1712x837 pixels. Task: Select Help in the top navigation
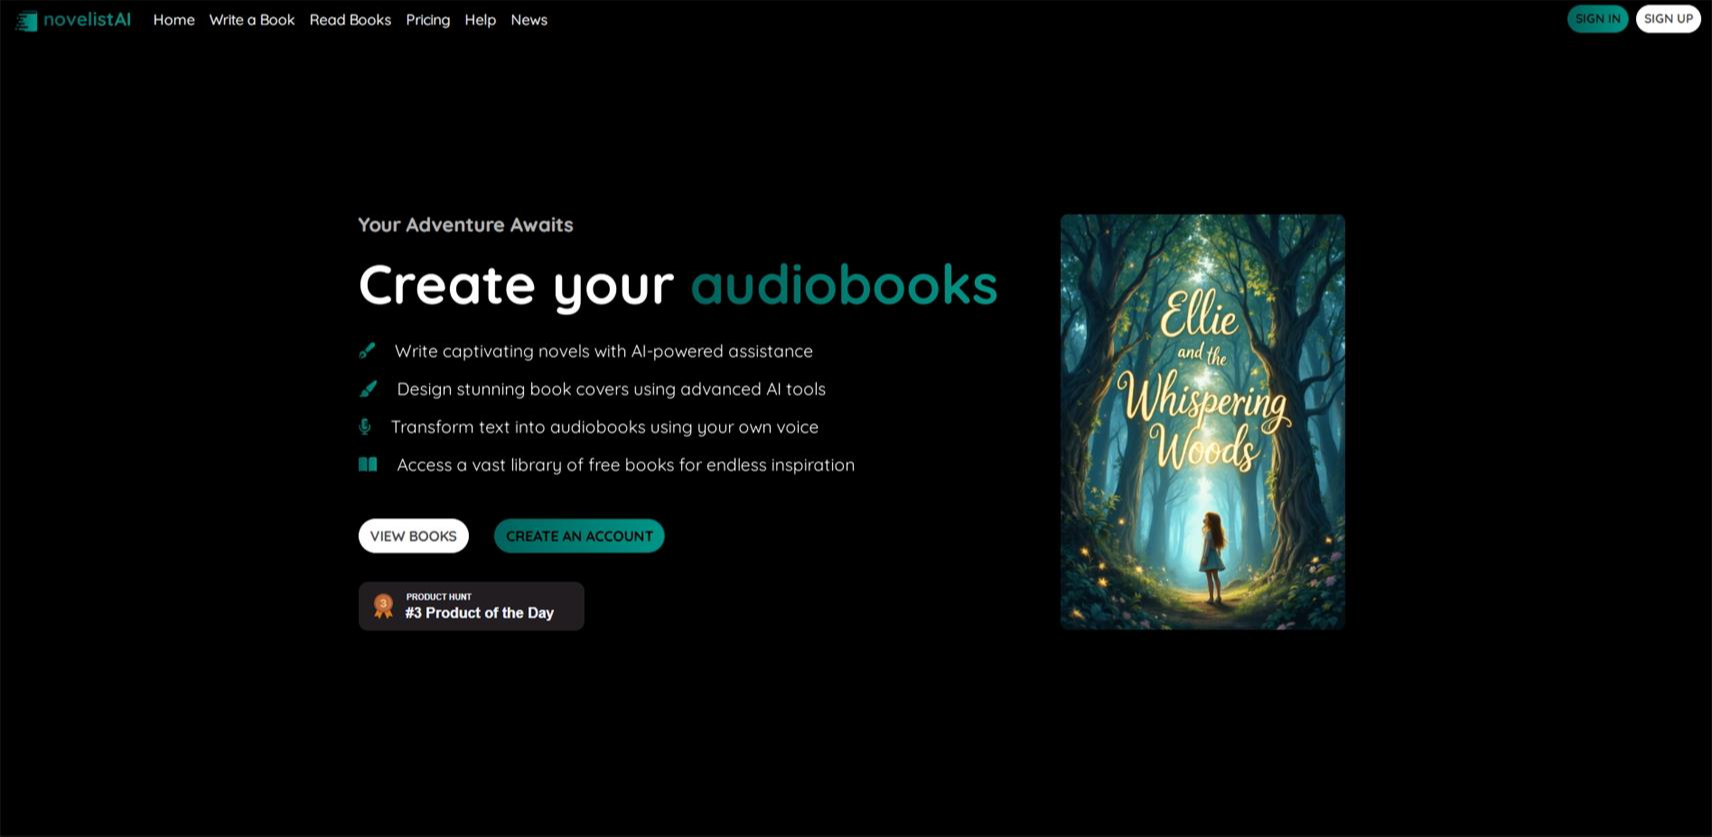(x=480, y=20)
